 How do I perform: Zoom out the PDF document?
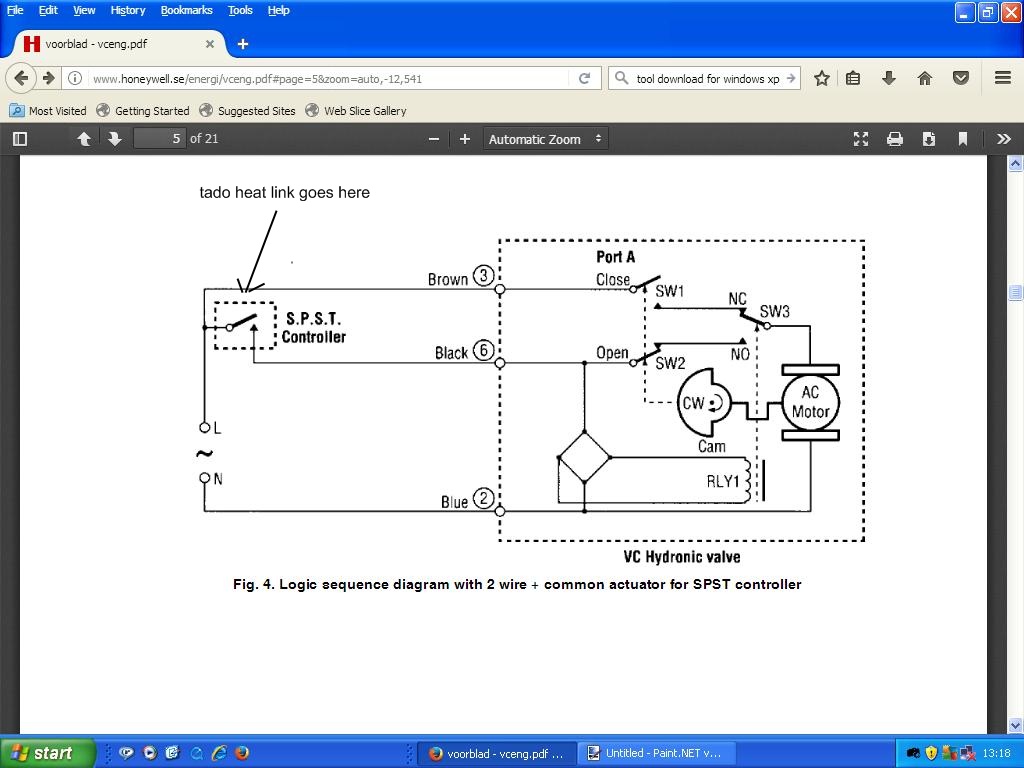(434, 139)
